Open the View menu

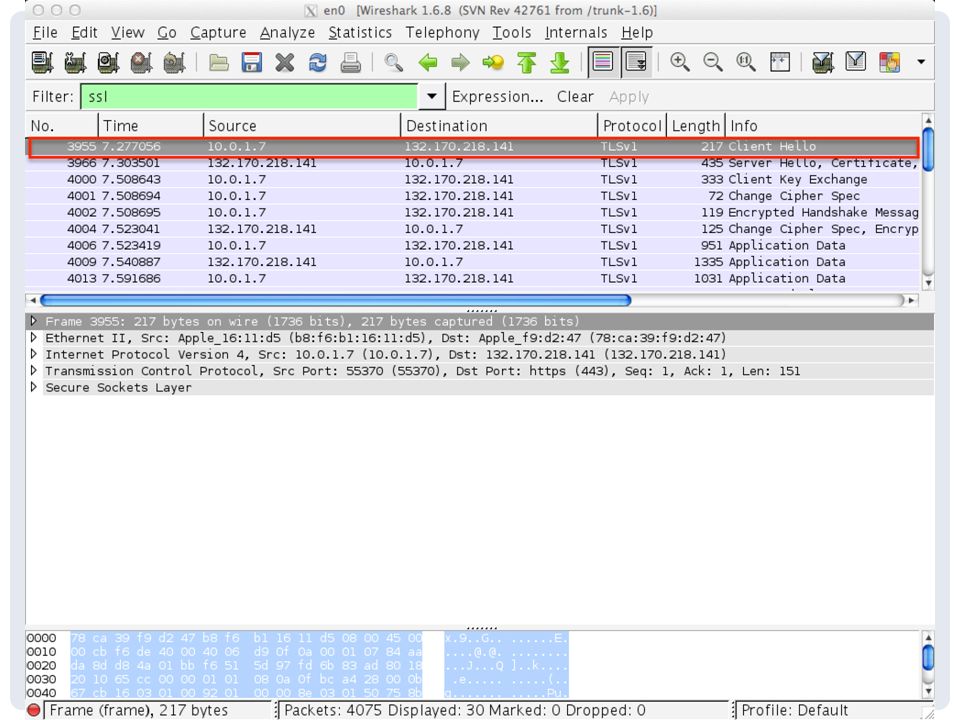coord(127,32)
